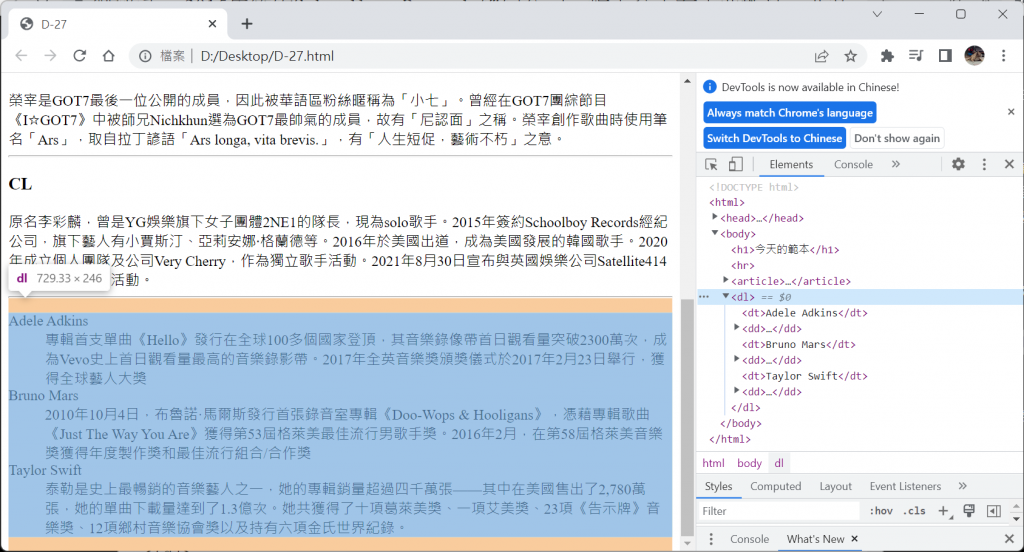Open DevTools settings gear

click(958, 165)
